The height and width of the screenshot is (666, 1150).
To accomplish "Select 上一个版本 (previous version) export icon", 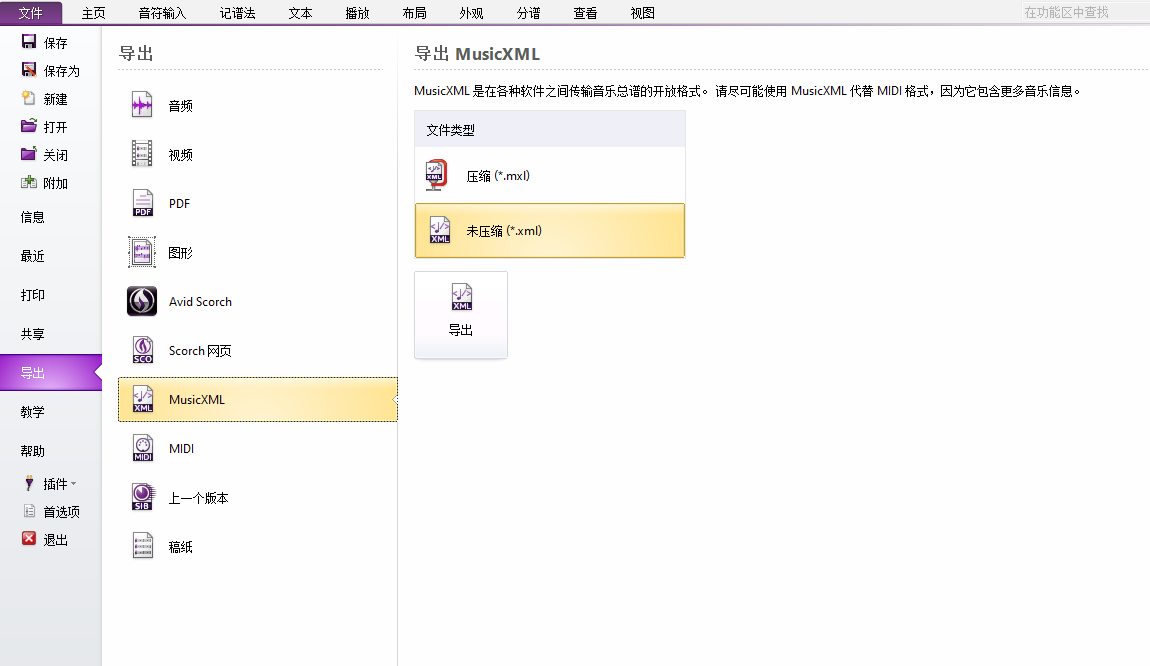I will pyautogui.click(x=142, y=497).
